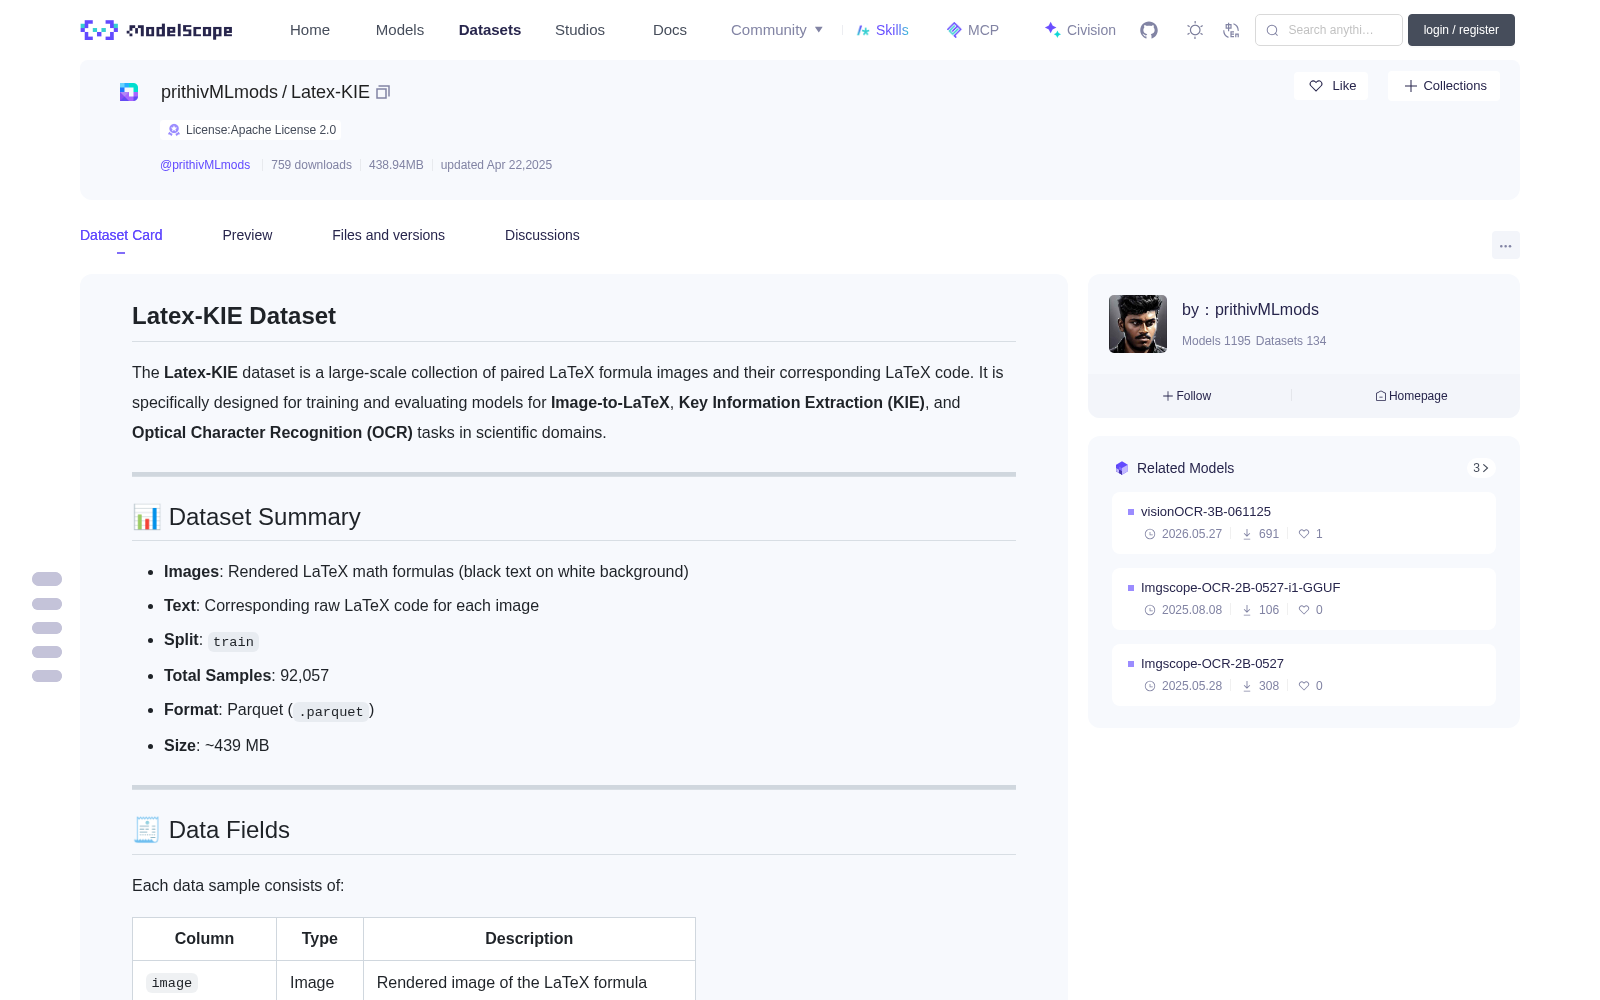The image size is (1600, 1000).
Task: Click the search magnifier icon
Action: pyautogui.click(x=1273, y=30)
